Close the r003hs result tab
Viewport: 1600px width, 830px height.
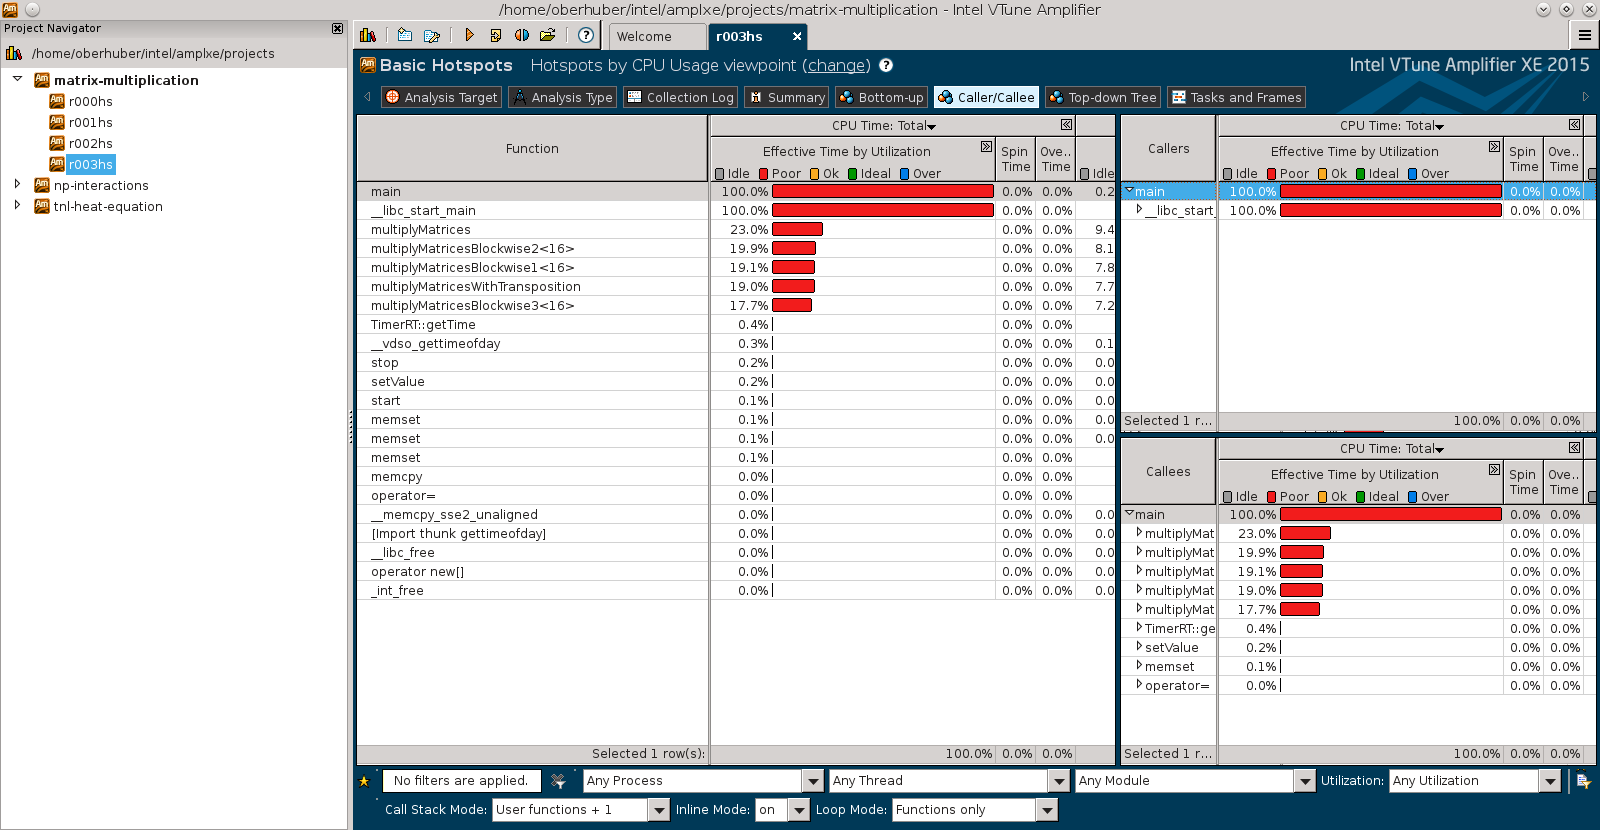(x=797, y=36)
